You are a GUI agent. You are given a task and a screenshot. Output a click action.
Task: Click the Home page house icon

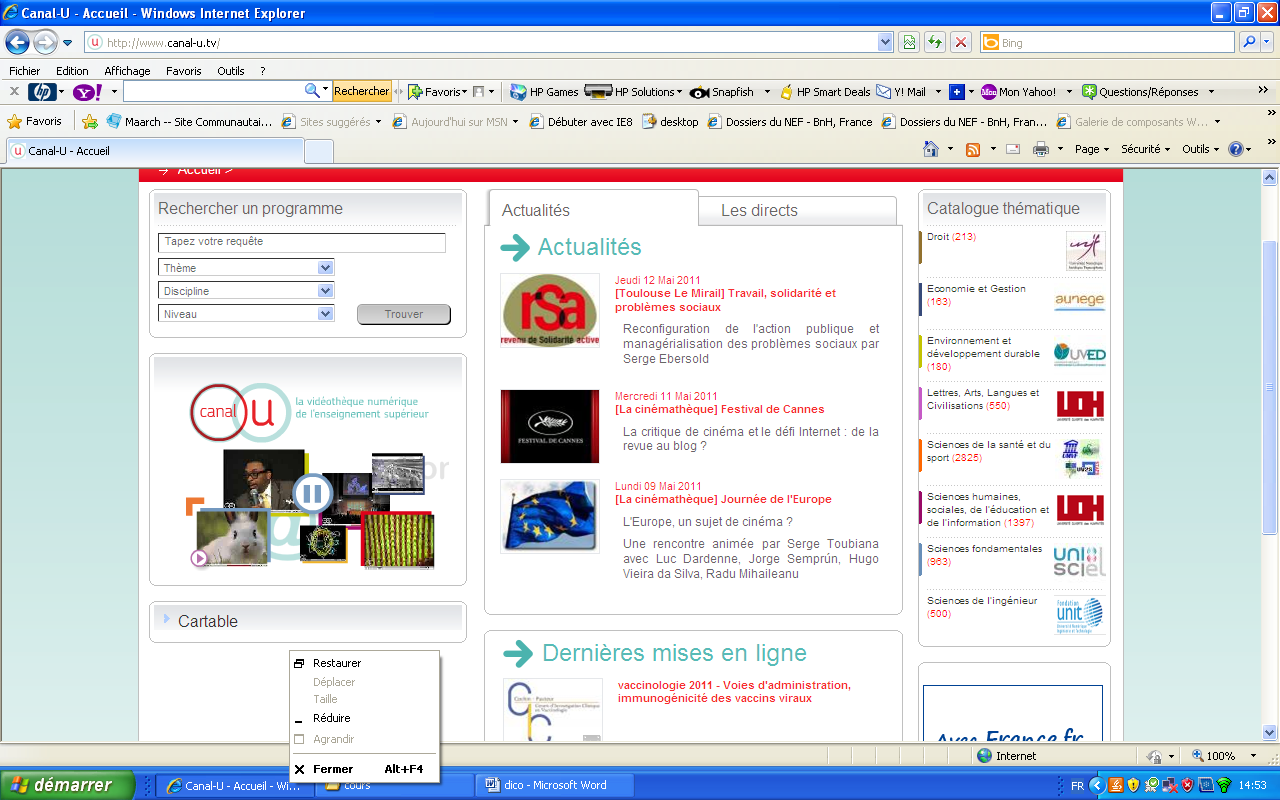click(931, 149)
